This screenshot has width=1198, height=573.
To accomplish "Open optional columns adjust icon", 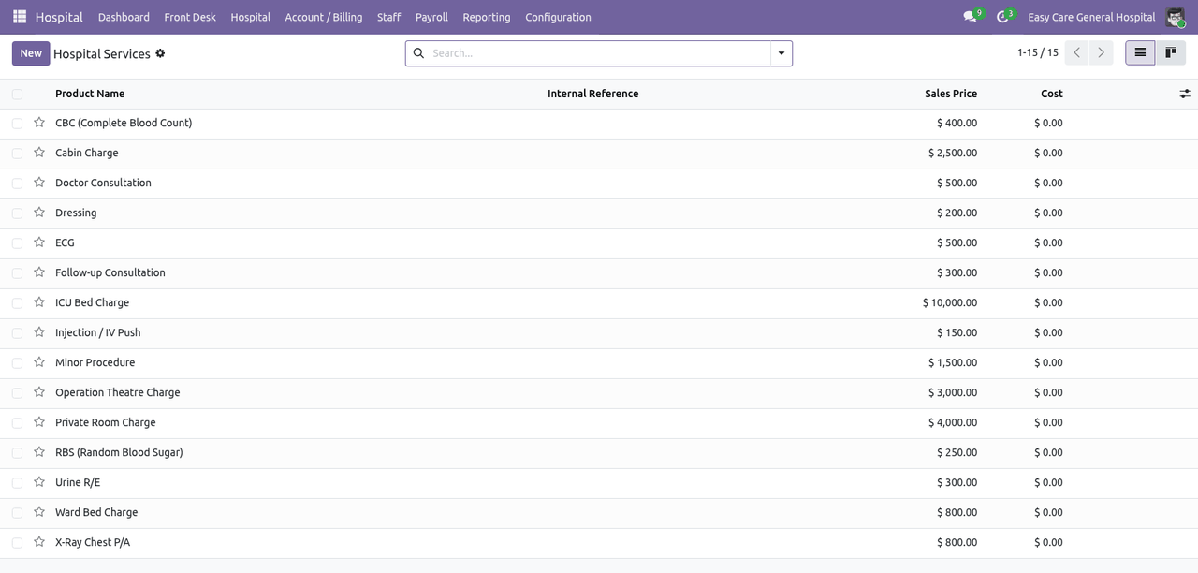I will (1184, 93).
